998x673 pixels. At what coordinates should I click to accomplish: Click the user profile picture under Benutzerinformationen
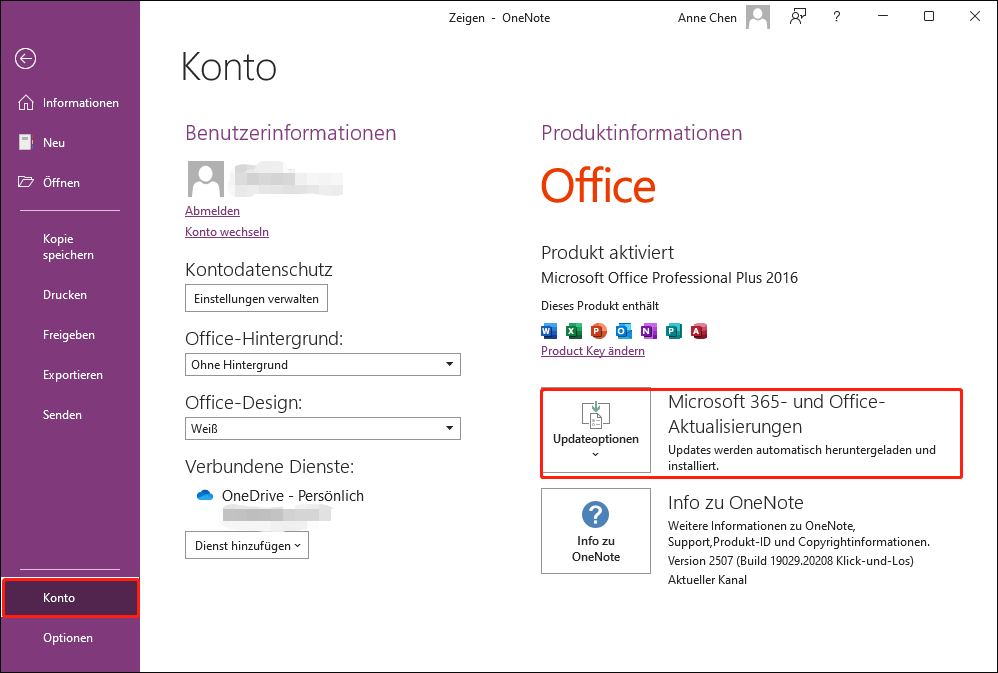[206, 179]
